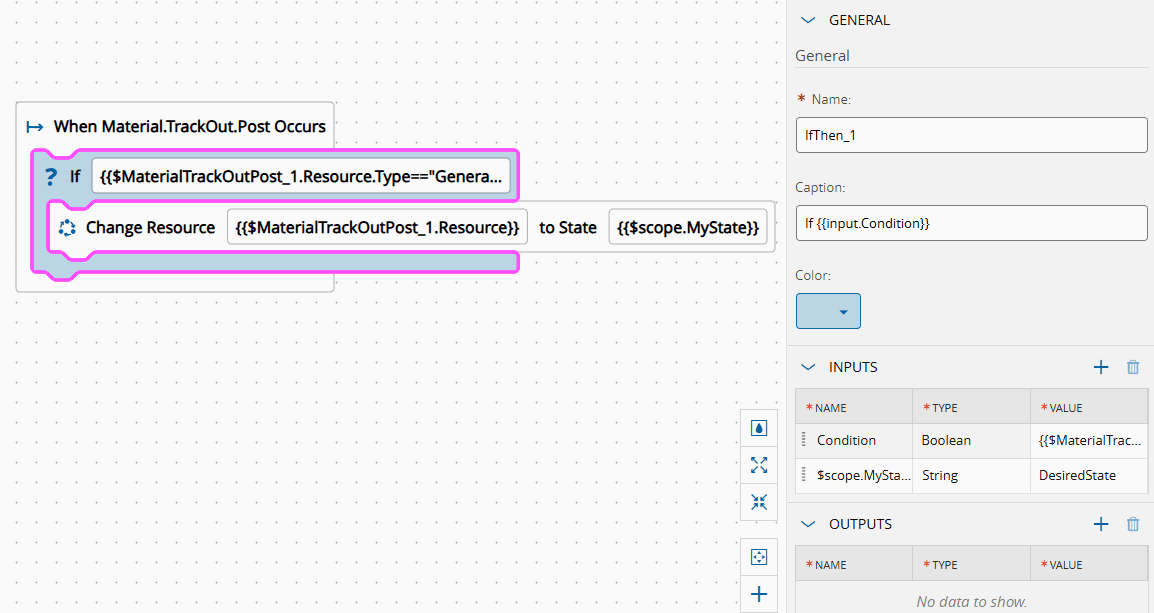Click the plus icon below the pan tool
1154x613 pixels.
pos(759,593)
